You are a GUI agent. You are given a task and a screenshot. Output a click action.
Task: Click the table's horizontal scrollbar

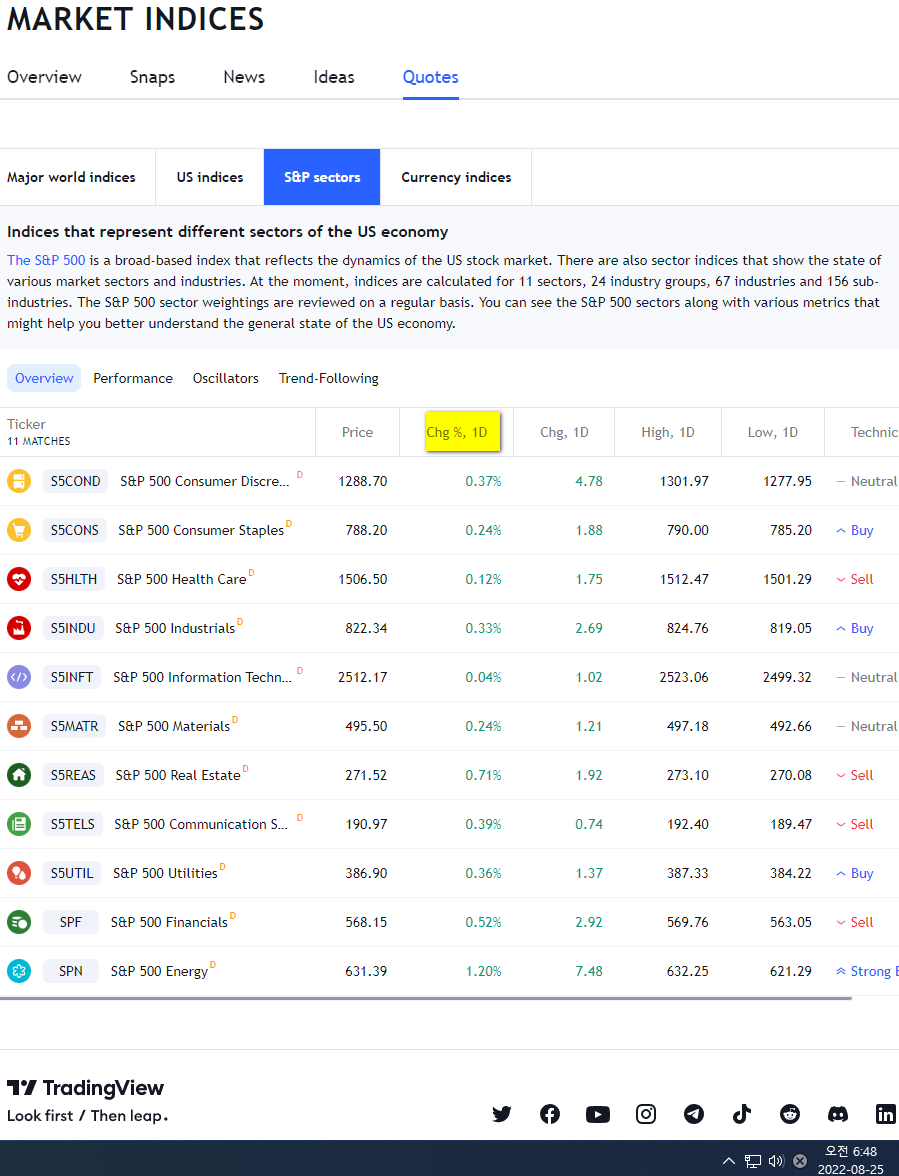(x=426, y=998)
